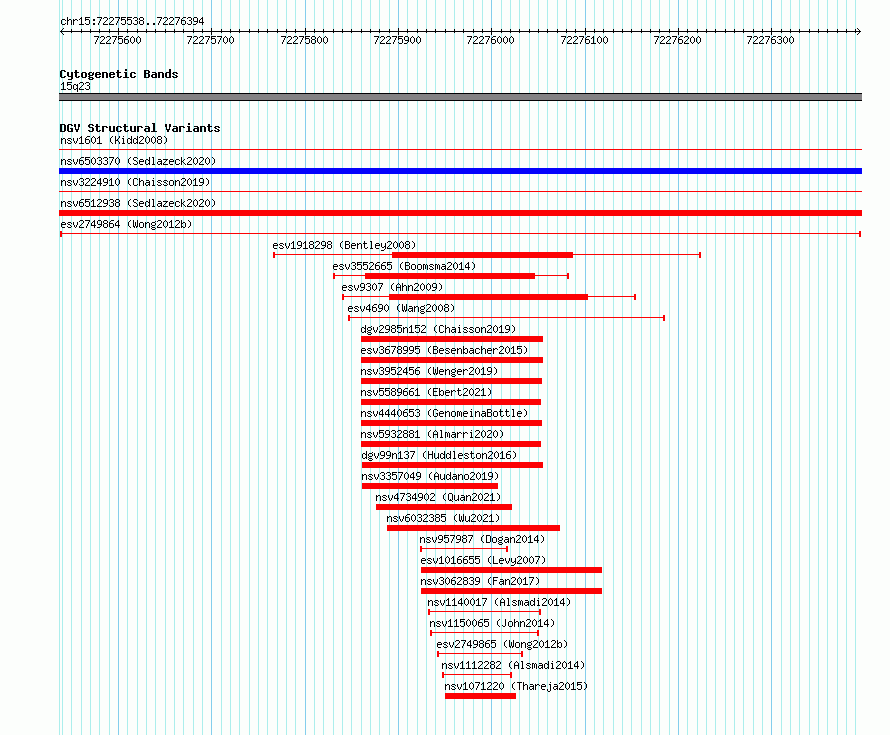Click nsv1071220 (Thareja2015) label
The height and width of the screenshot is (735, 890).
pos(517,686)
